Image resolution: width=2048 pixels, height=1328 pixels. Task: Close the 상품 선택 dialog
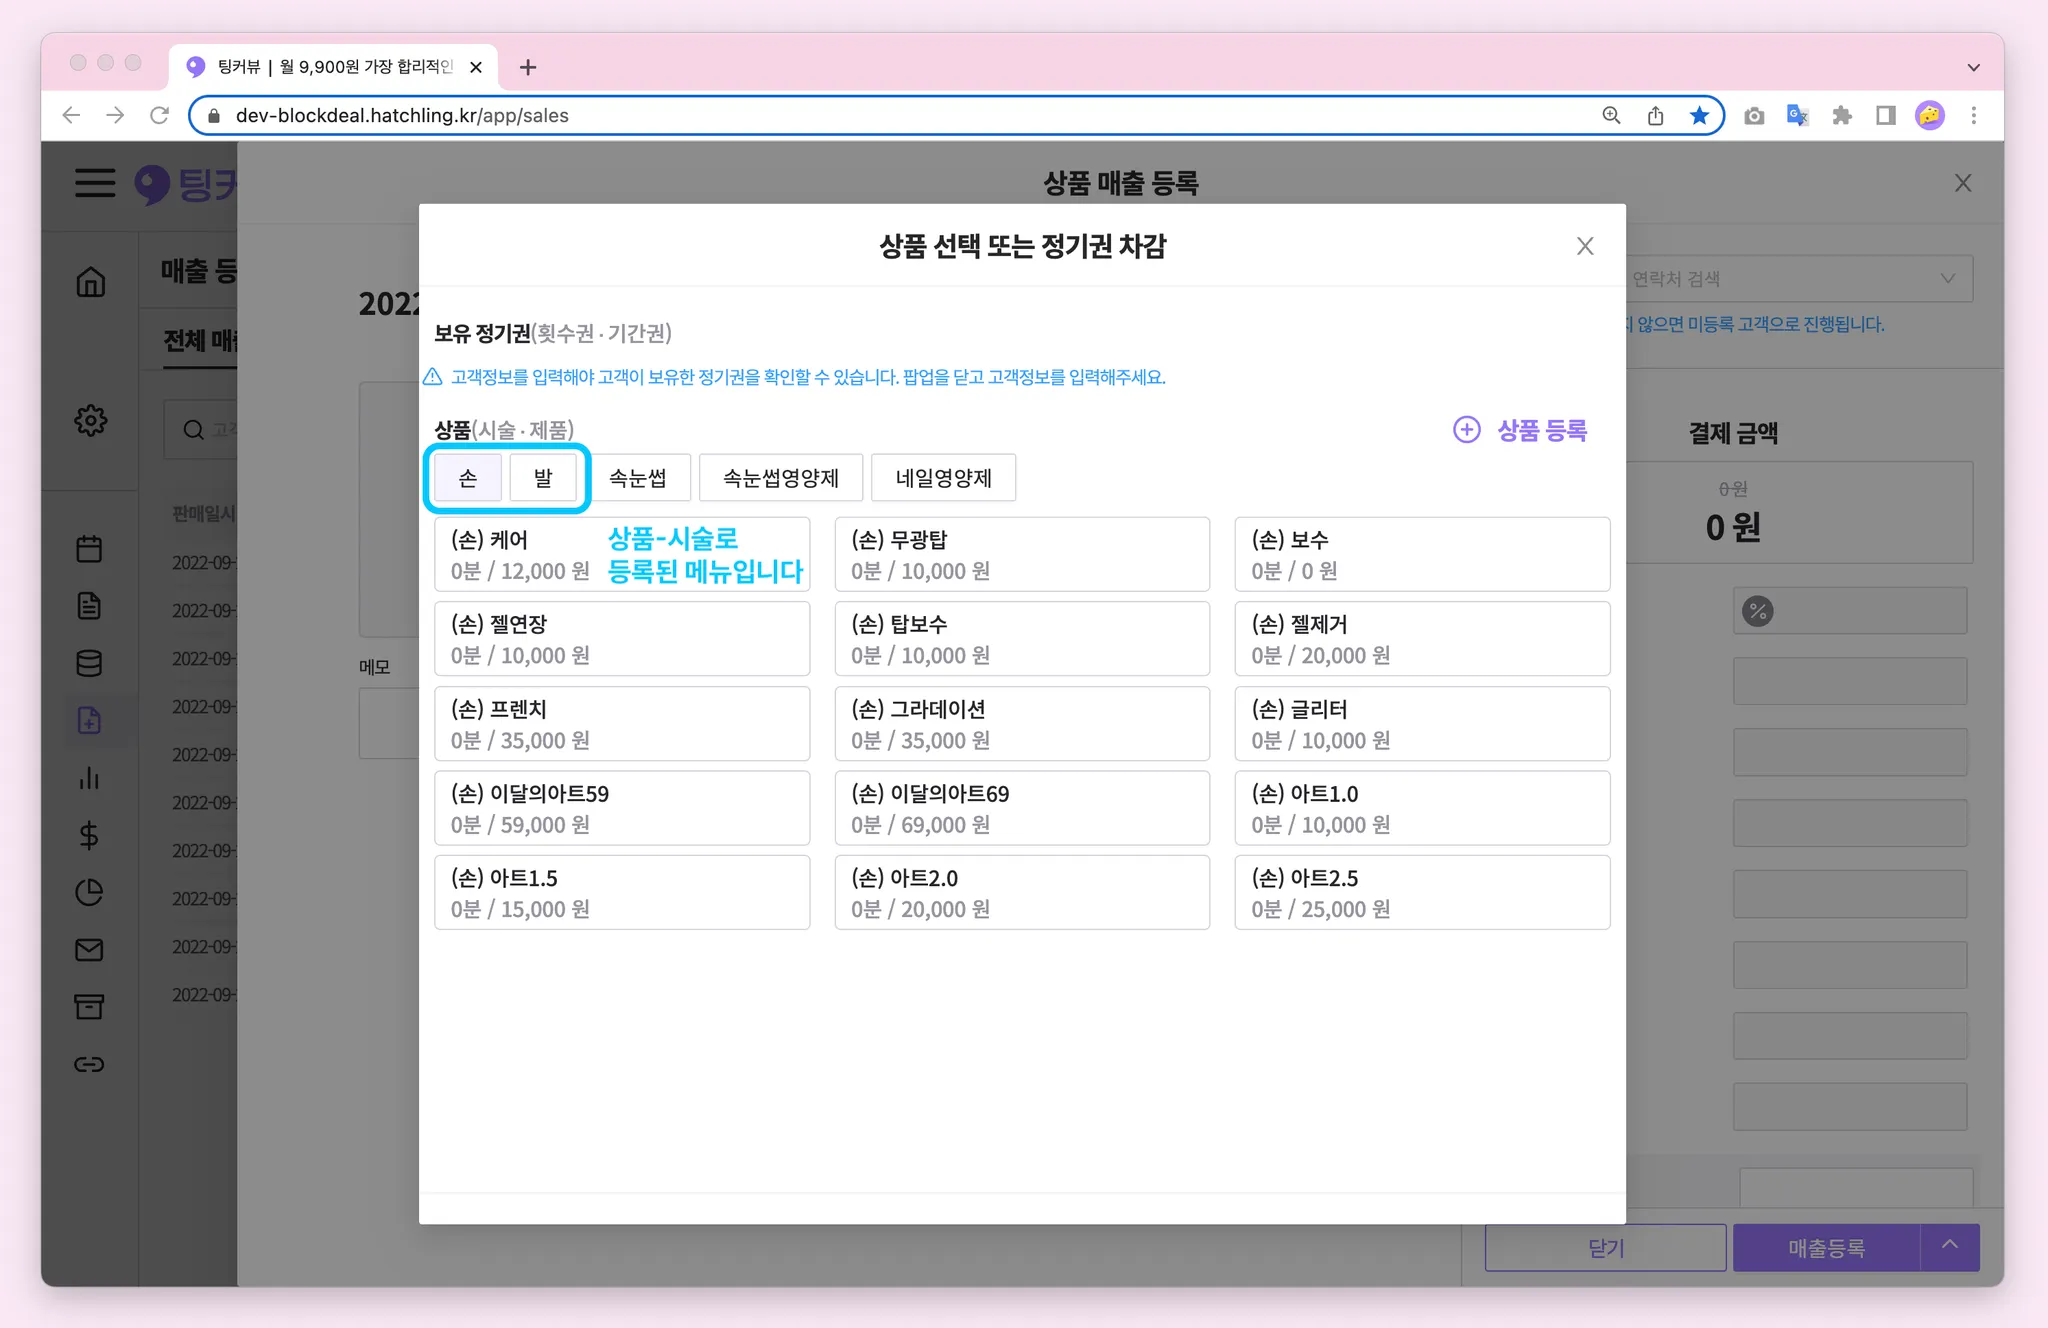click(1585, 246)
